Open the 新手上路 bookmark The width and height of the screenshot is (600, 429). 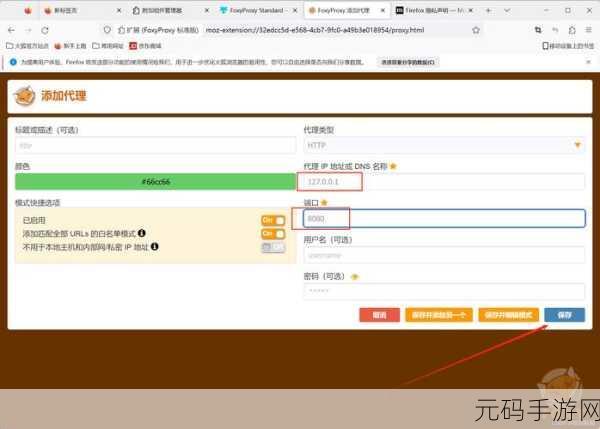[70, 46]
